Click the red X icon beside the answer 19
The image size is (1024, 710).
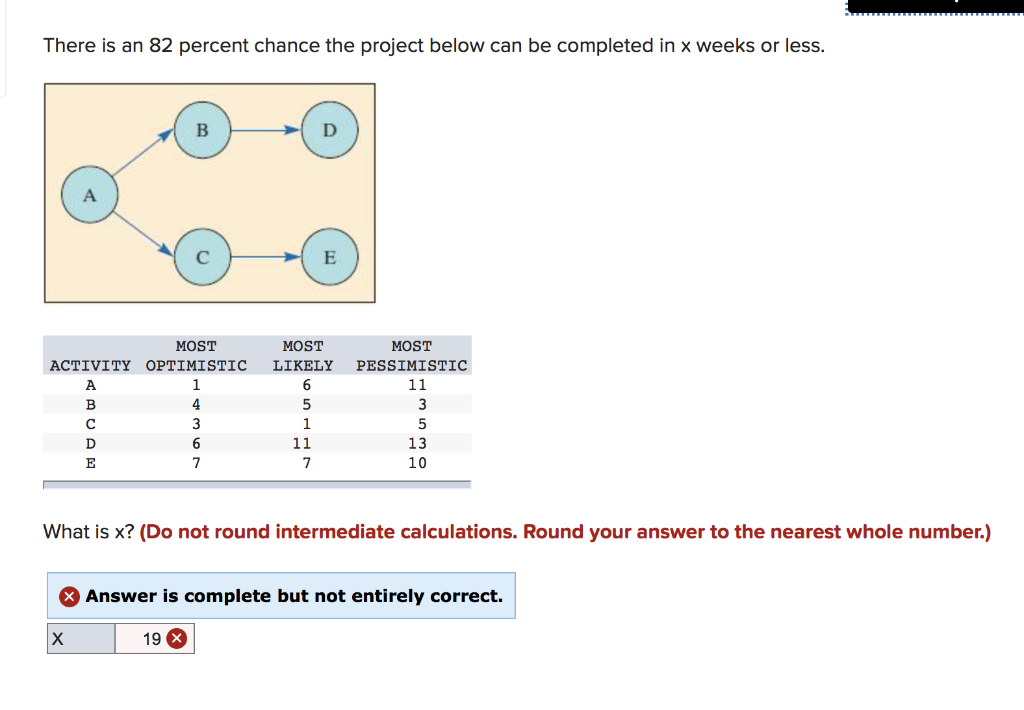click(x=177, y=638)
